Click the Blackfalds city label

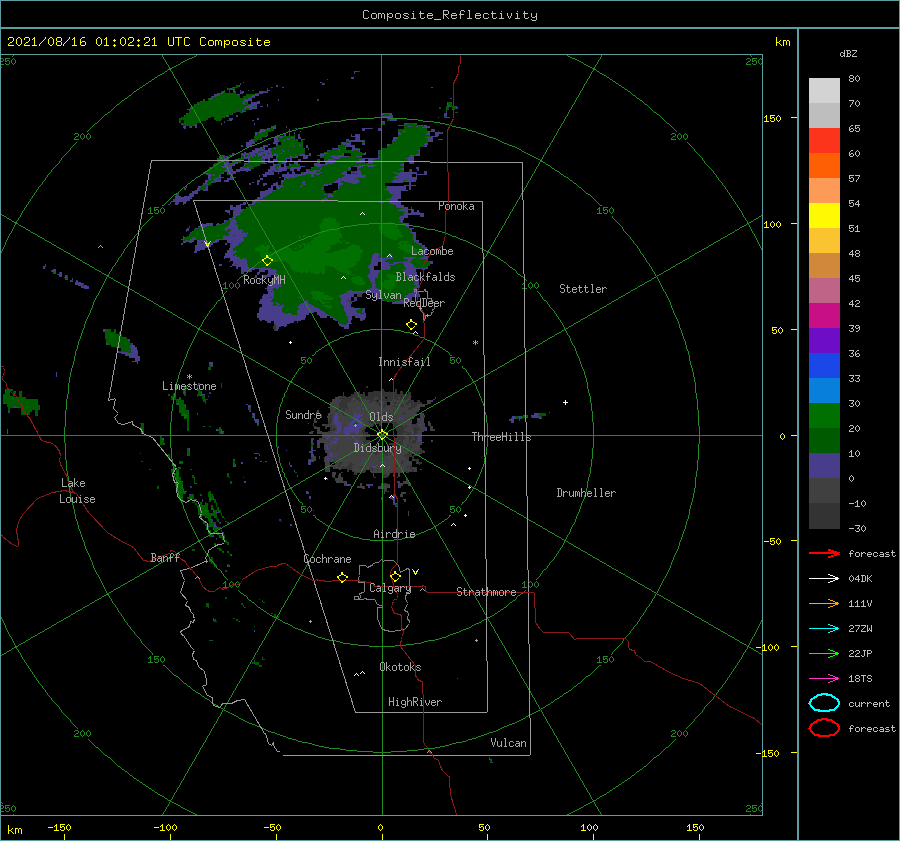tap(425, 277)
